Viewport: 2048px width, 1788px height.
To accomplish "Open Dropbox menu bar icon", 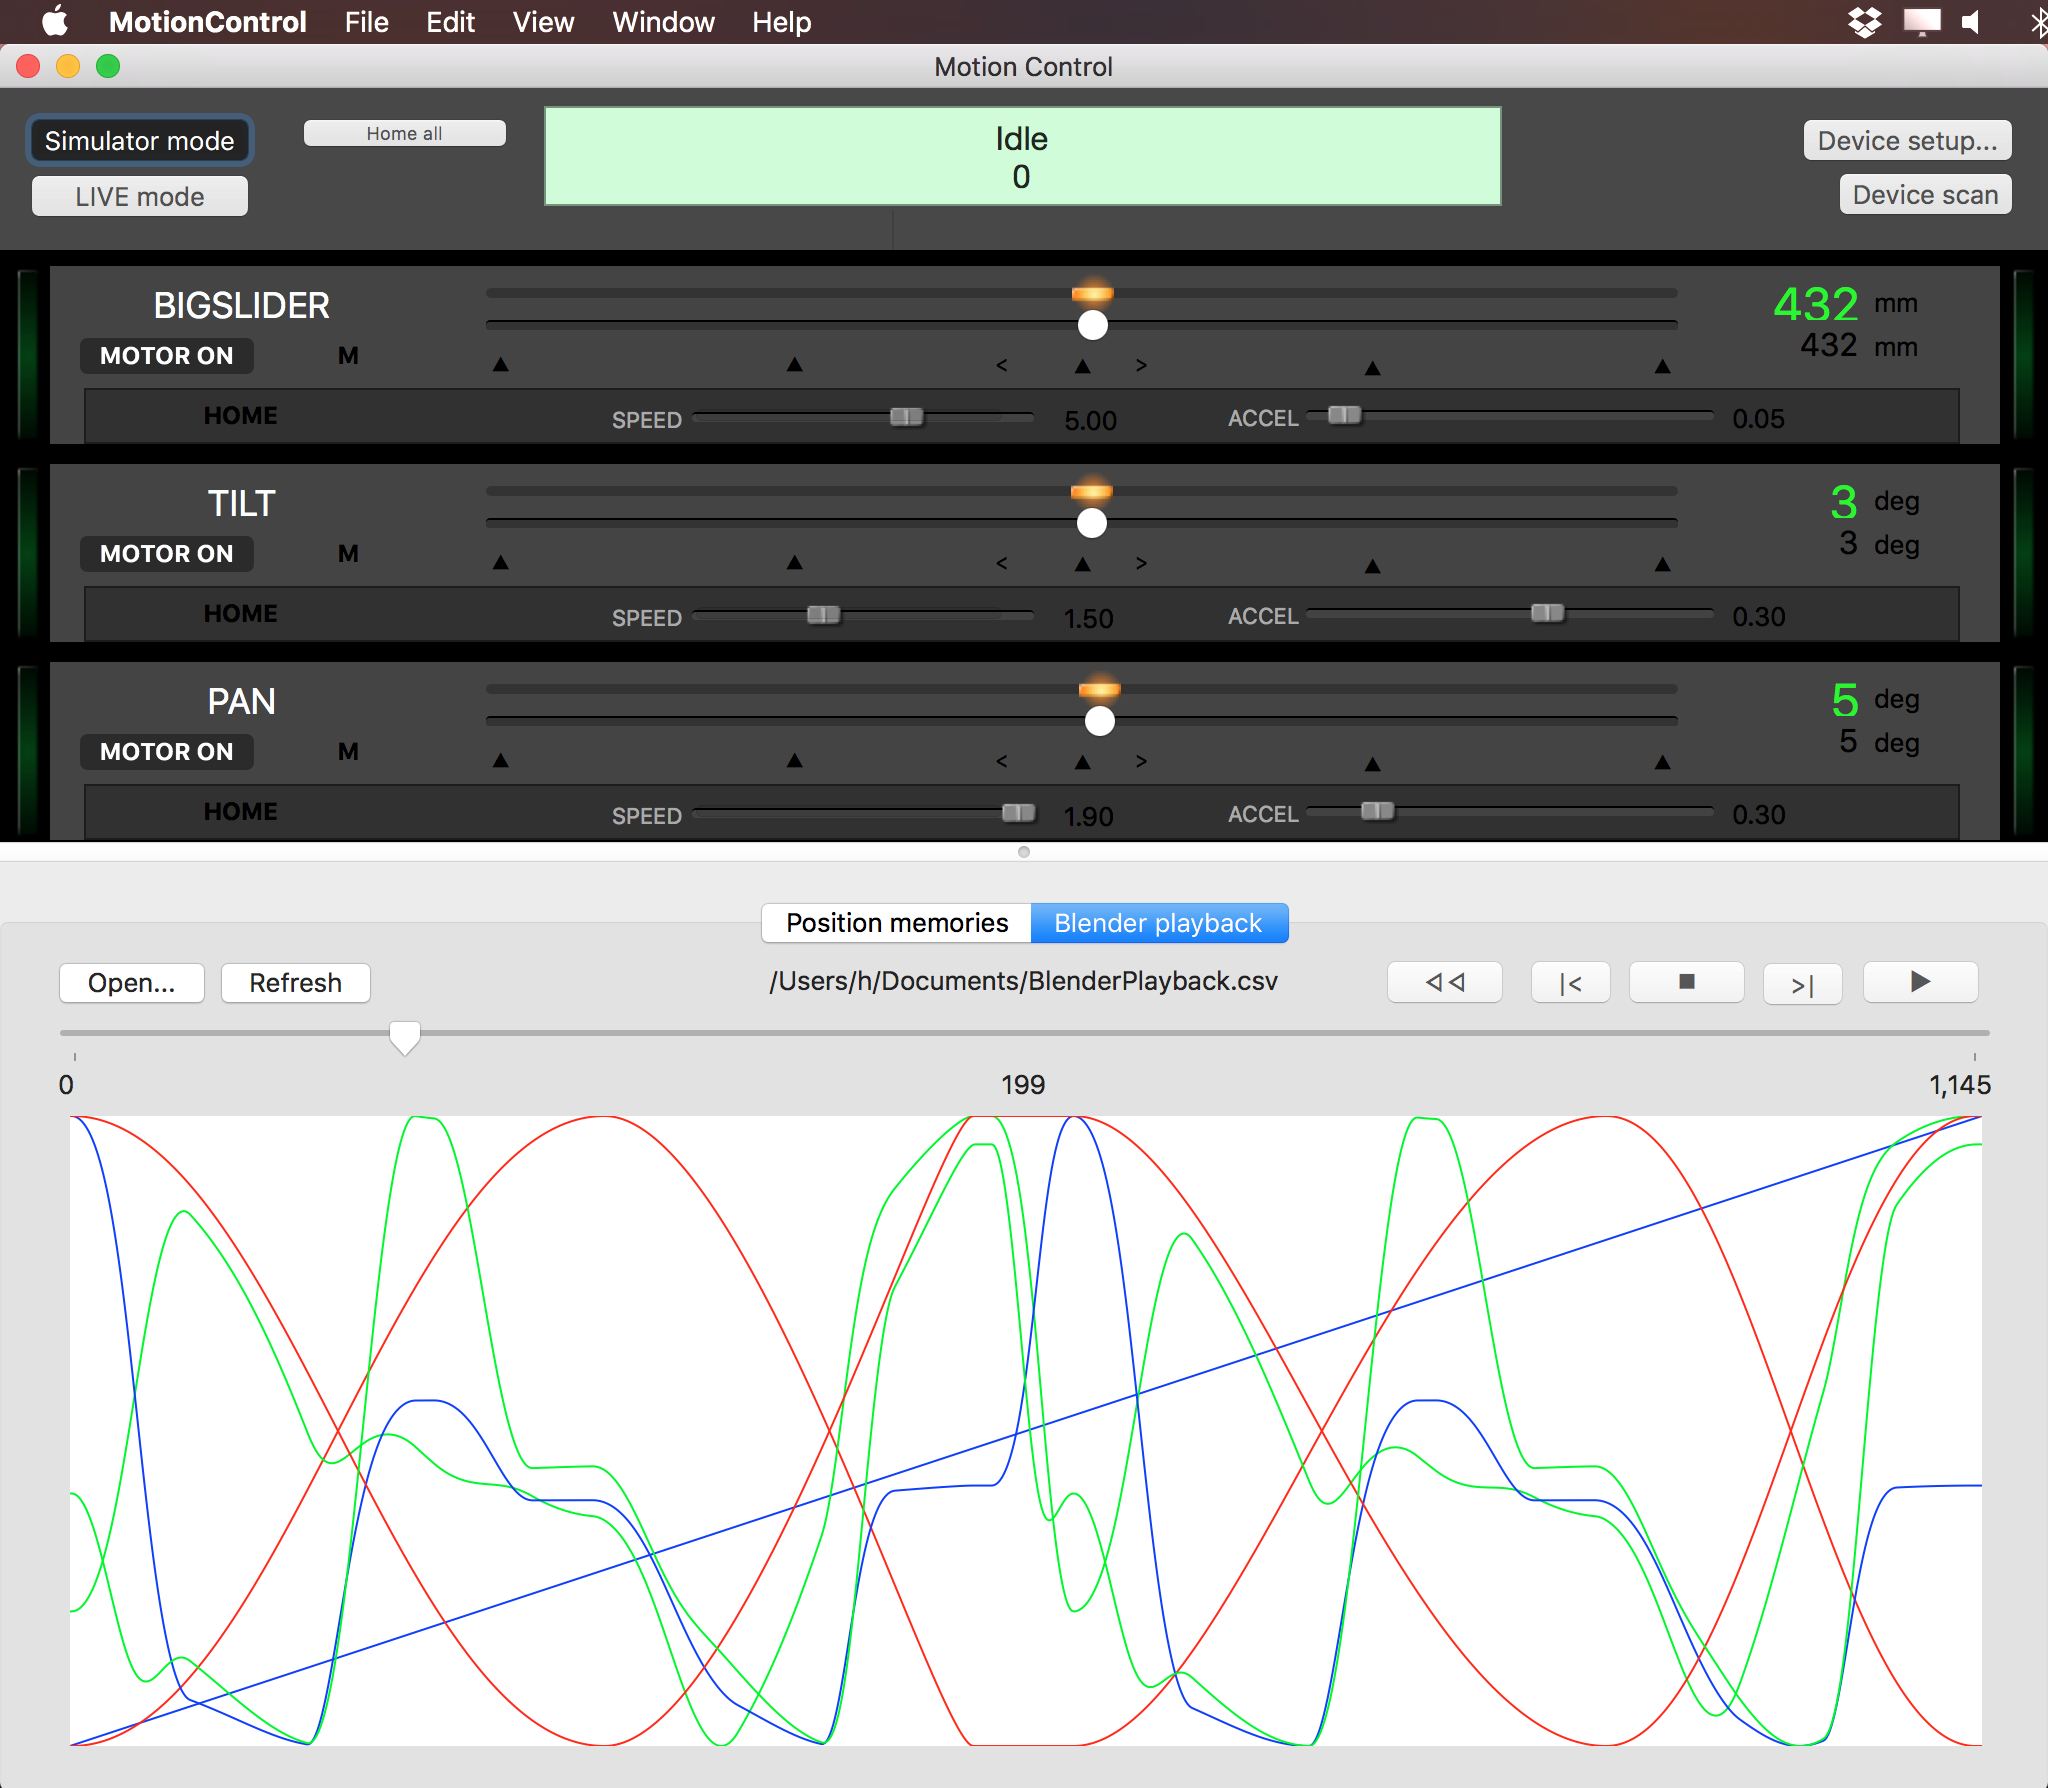I will [x=1864, y=22].
